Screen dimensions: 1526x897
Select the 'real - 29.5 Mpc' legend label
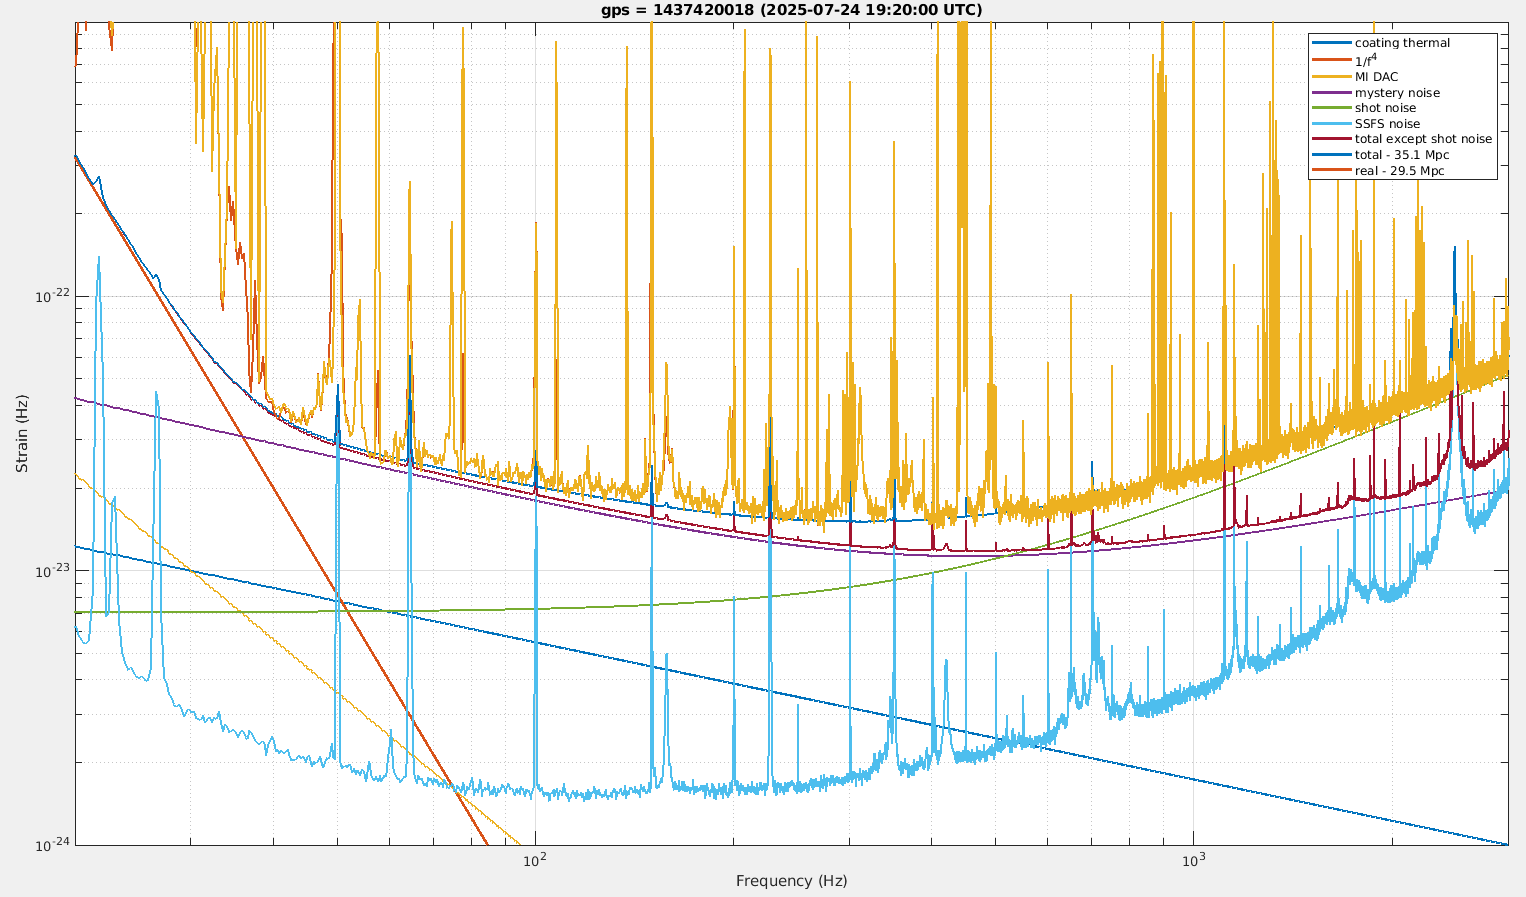[1399, 171]
